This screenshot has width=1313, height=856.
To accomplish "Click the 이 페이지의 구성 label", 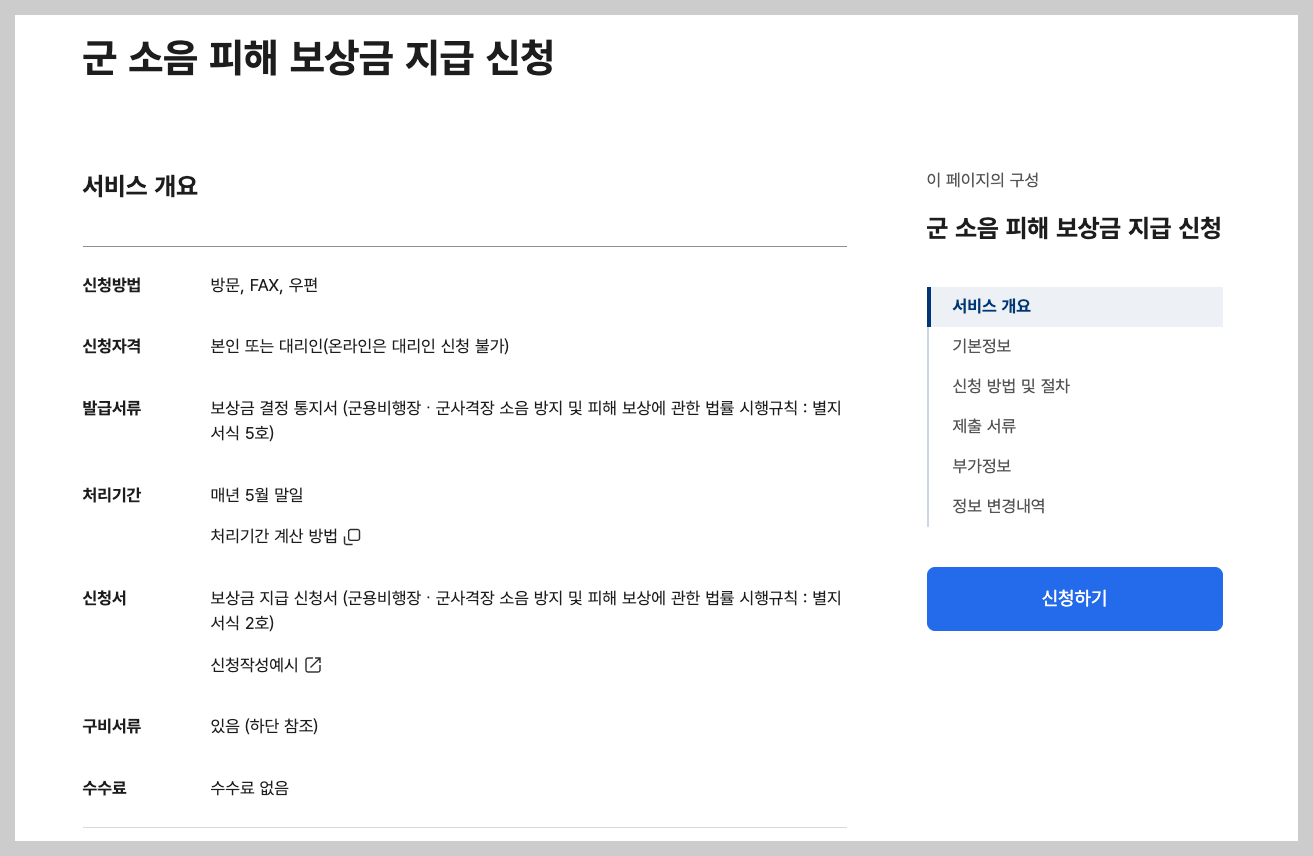I will (981, 180).
